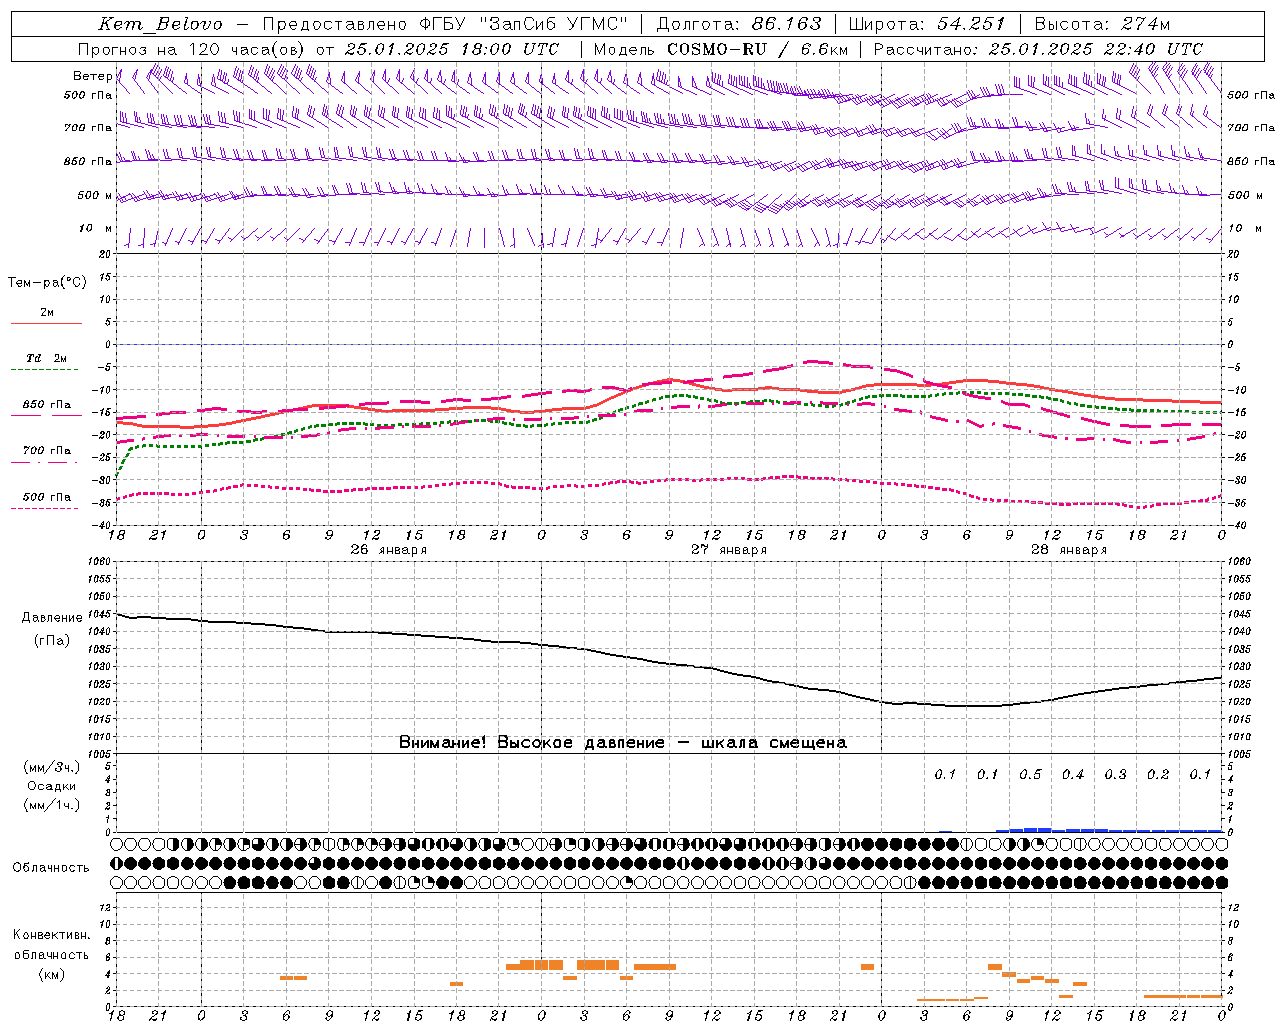
Task: Select the 0.3 precipitation value
Action: tap(1115, 775)
